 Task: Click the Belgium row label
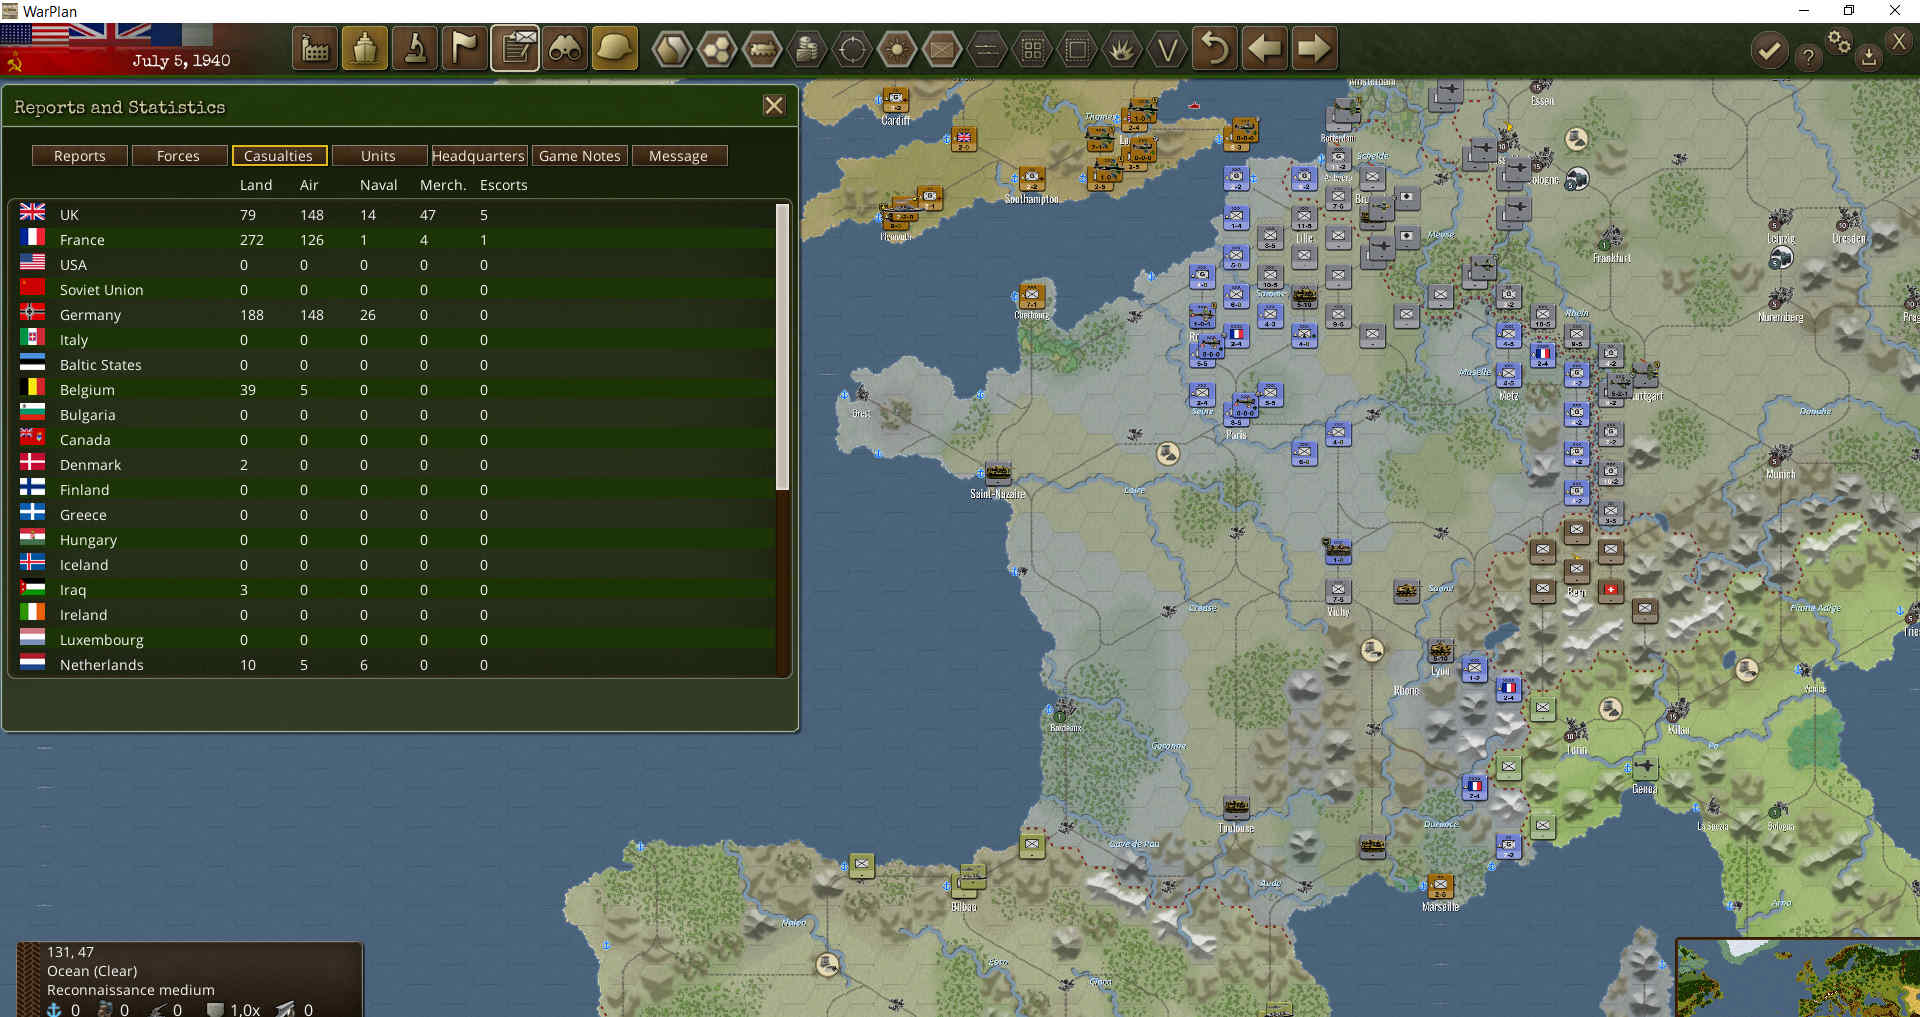87,390
